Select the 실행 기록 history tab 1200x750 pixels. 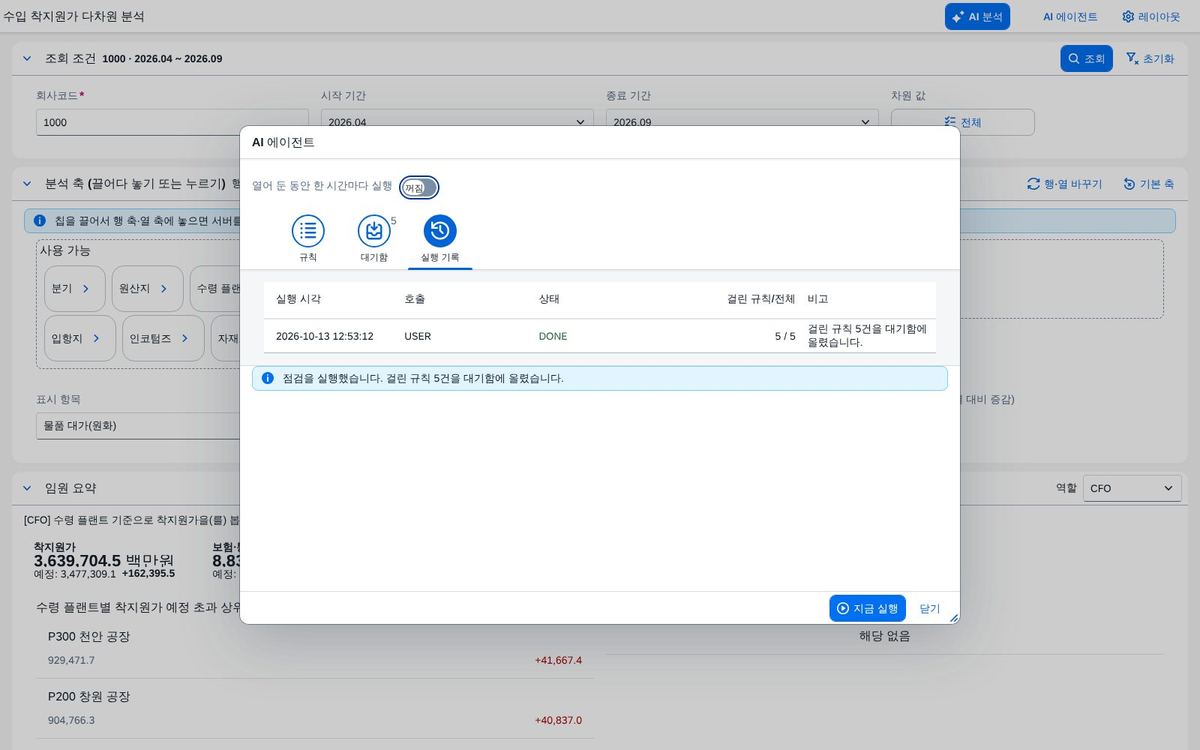coord(440,241)
